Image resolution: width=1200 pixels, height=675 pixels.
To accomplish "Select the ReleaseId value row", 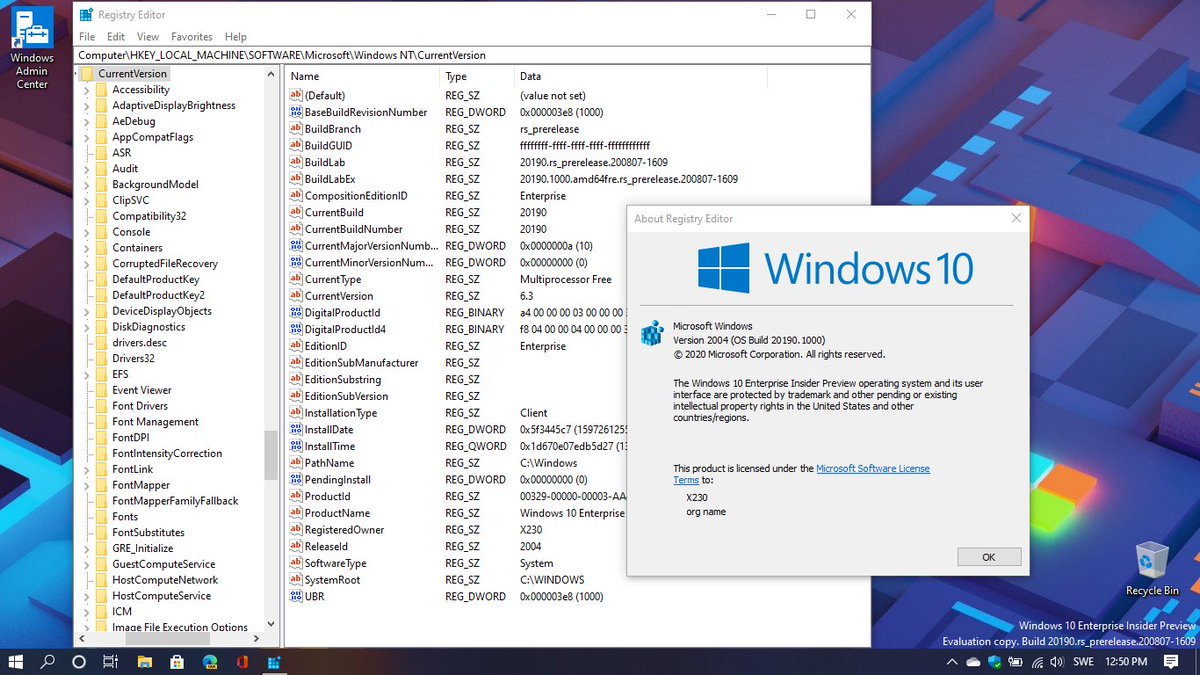I will (457, 546).
